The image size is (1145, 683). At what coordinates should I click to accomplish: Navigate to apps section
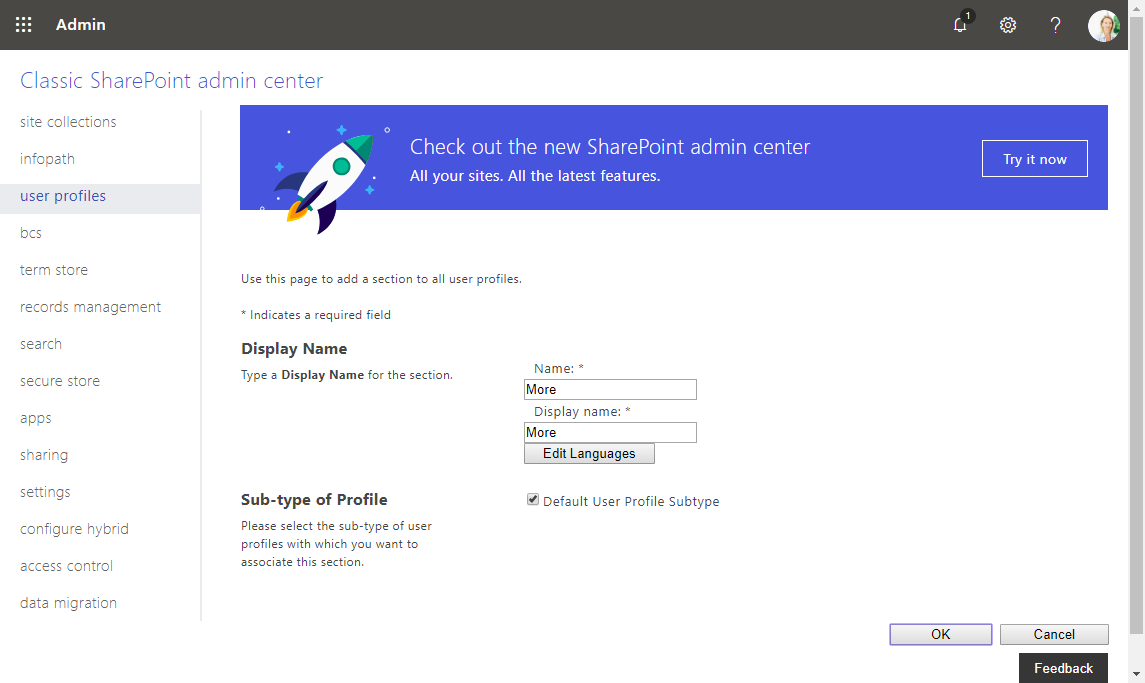pyautogui.click(x=36, y=419)
